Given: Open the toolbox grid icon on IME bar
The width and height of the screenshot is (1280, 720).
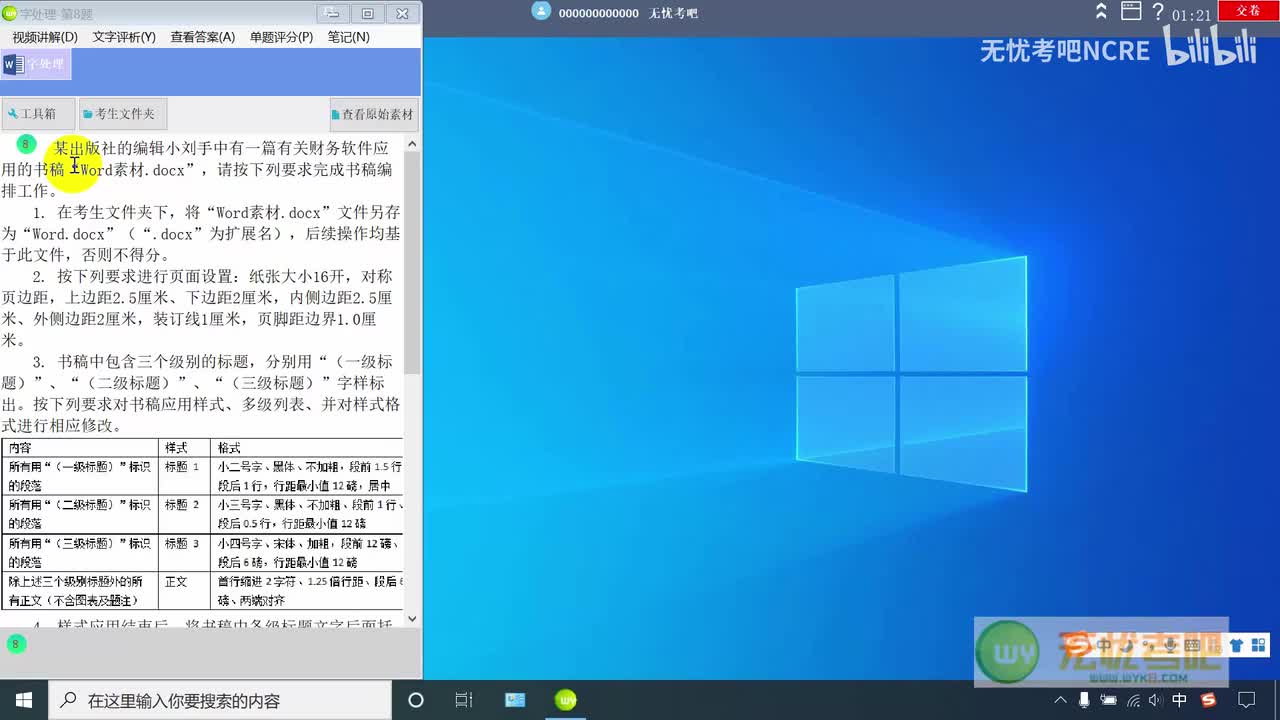Looking at the screenshot, I should pos(1258,646).
